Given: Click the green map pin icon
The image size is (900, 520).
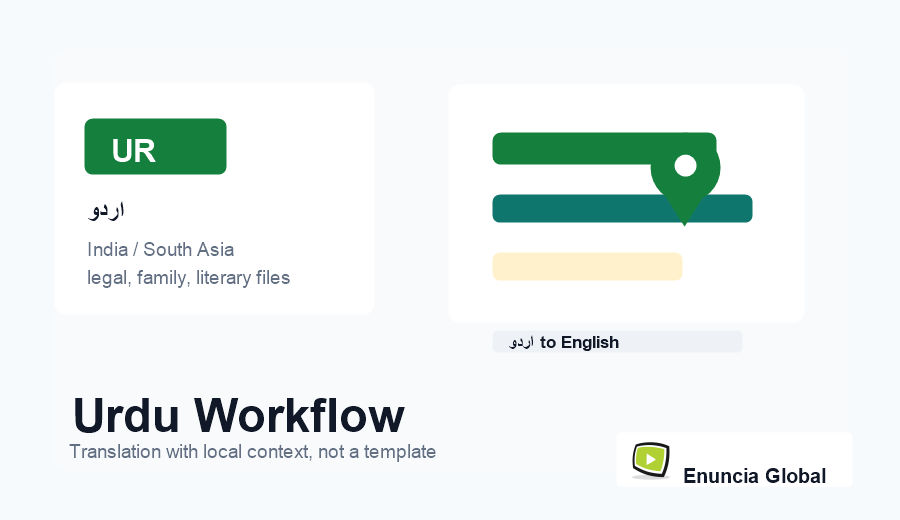Looking at the screenshot, I should (685, 179).
